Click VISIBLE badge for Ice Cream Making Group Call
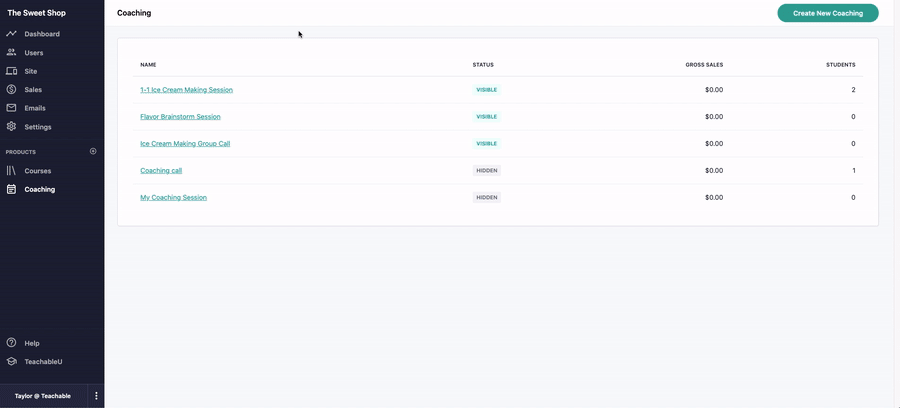Viewport: 900px width, 408px height. point(487,143)
